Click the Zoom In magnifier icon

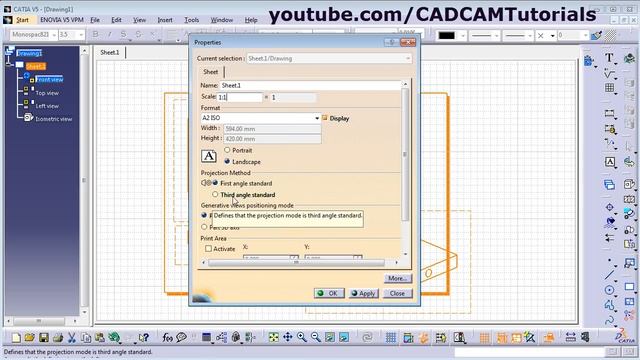click(x=302, y=337)
